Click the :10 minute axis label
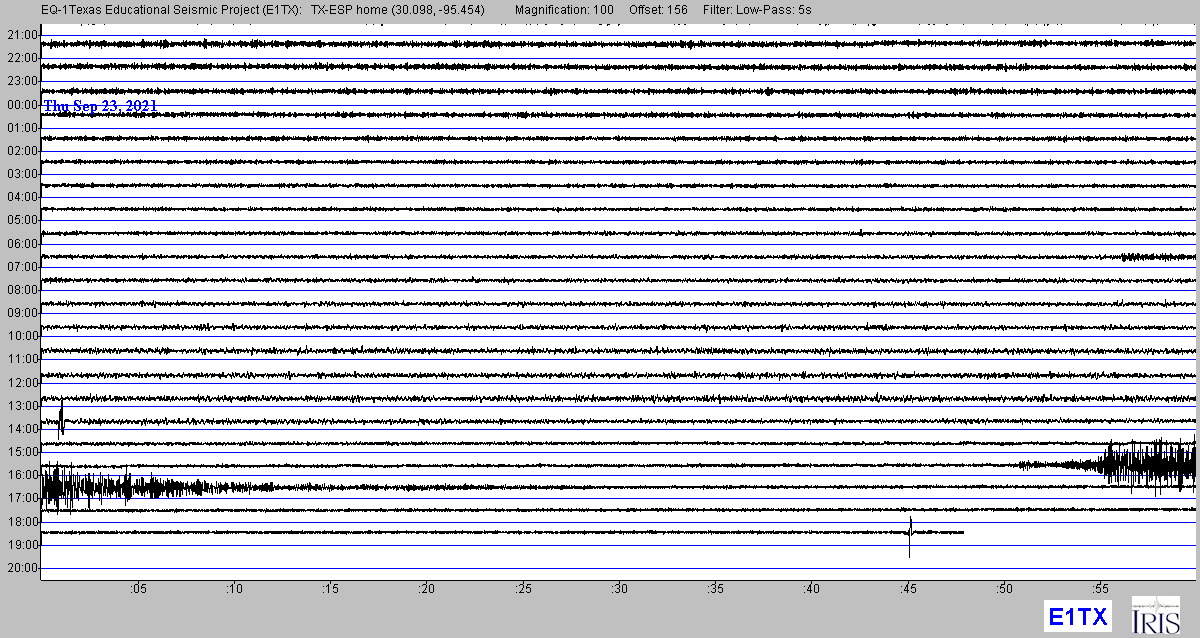The image size is (1200, 638). pos(233,588)
